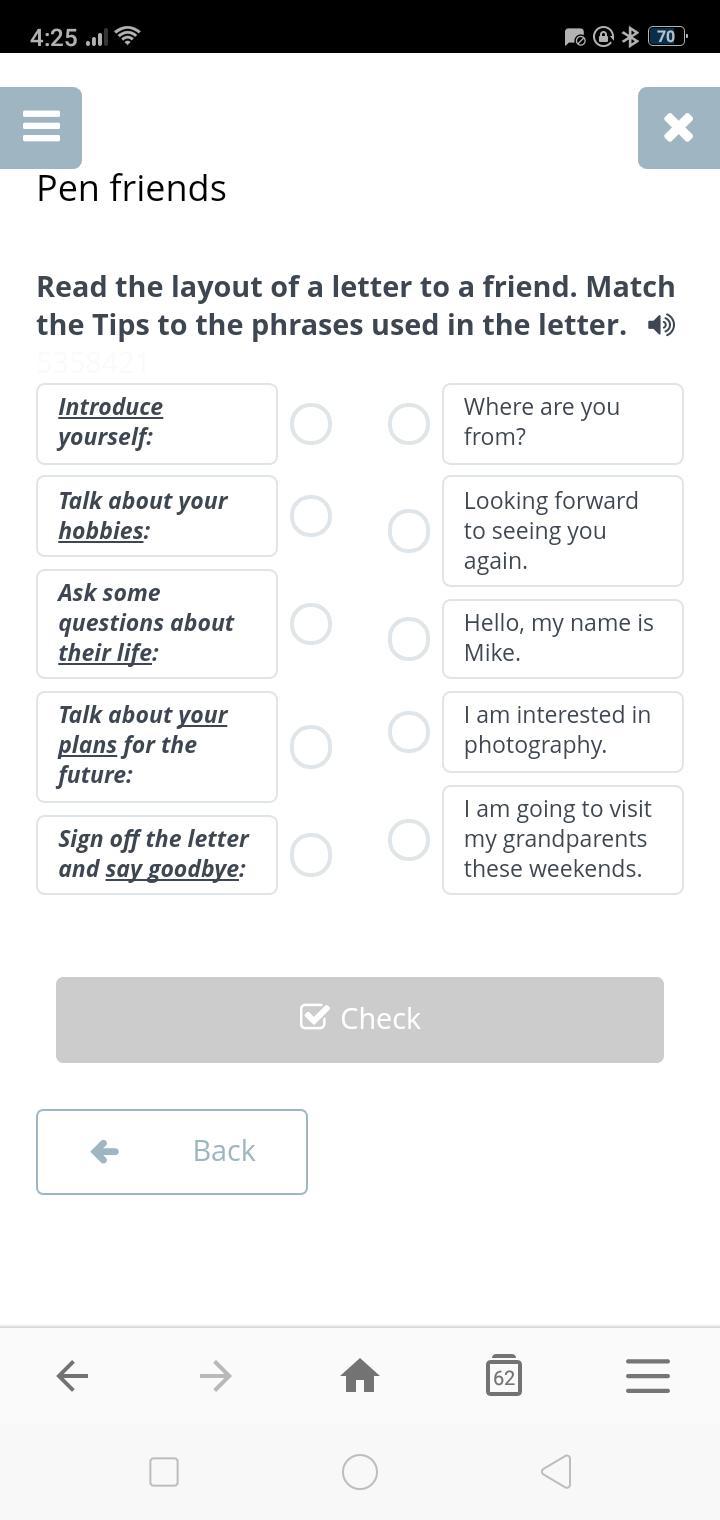The image size is (720, 1520).
Task: Click the Back button
Action: coord(172,1152)
